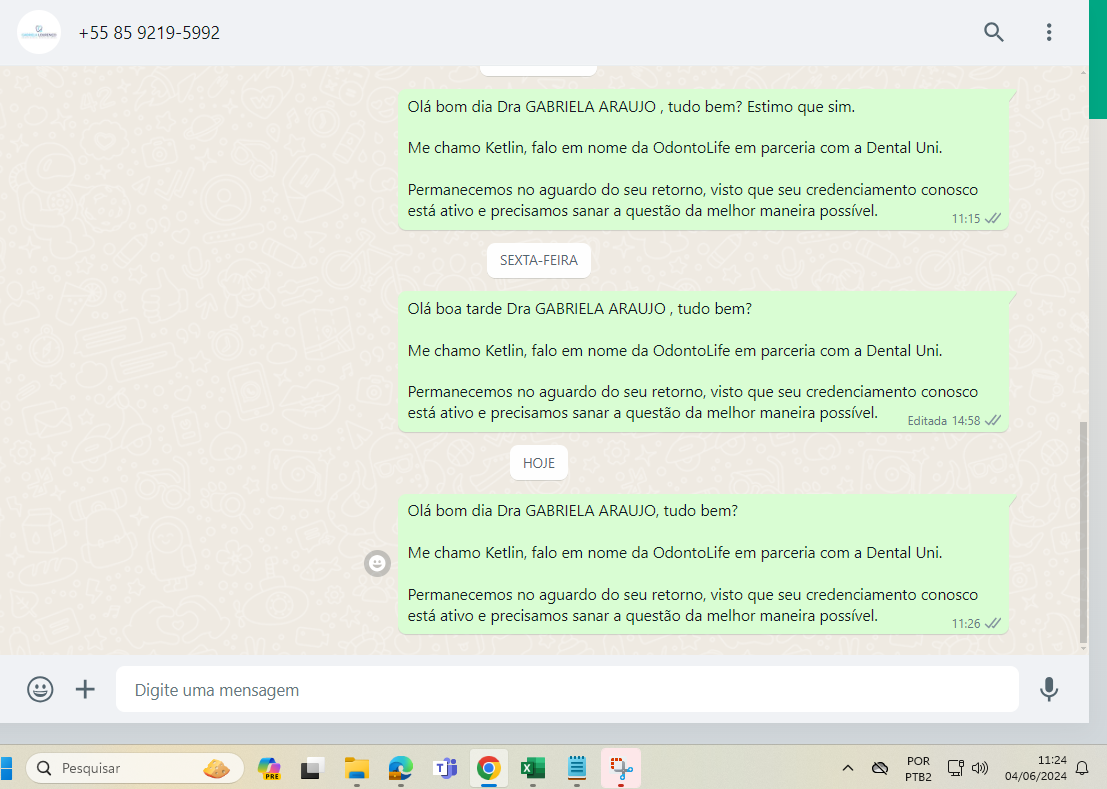This screenshot has height=789, width=1107.
Task: Click the cloud sync tray icon
Action: [880, 768]
